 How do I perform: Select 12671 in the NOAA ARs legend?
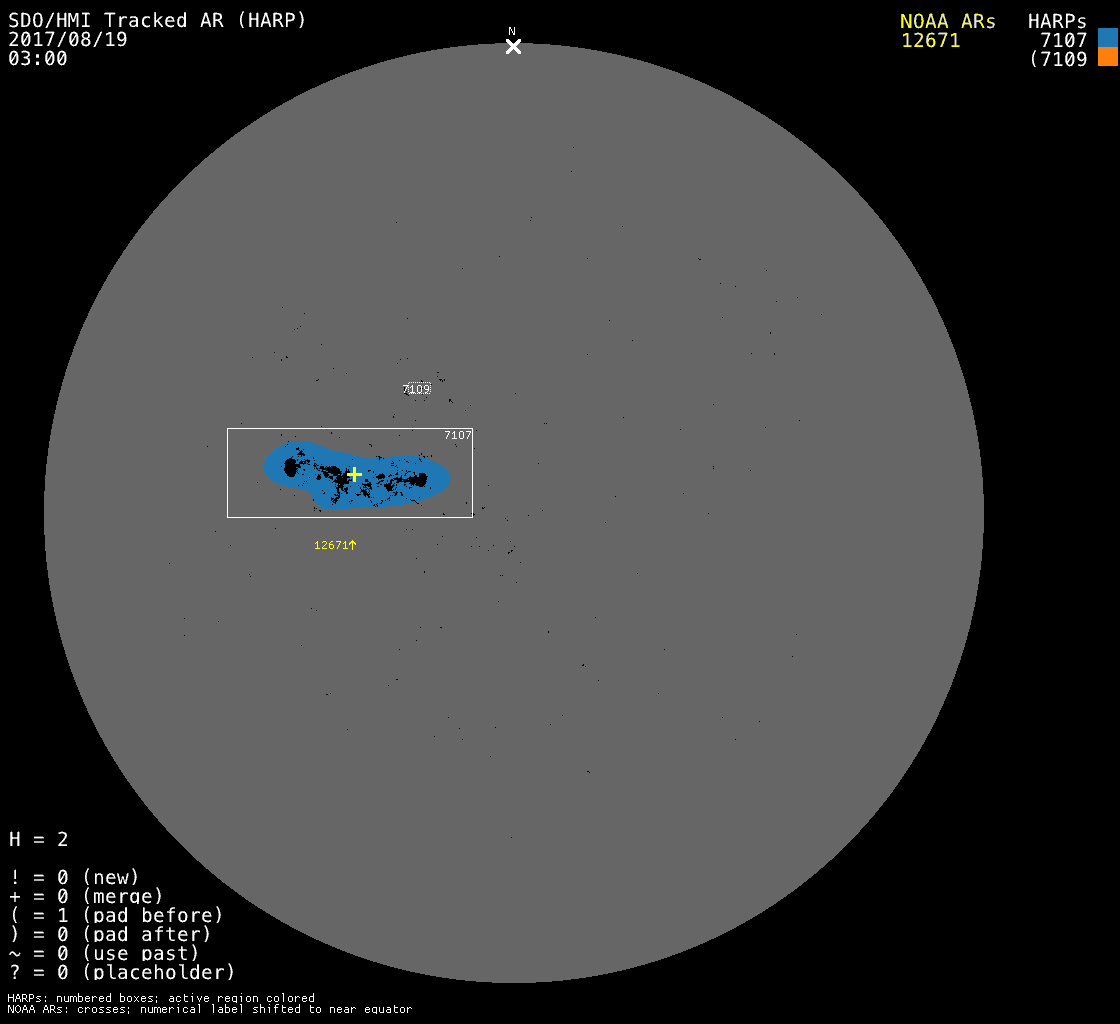click(930, 40)
